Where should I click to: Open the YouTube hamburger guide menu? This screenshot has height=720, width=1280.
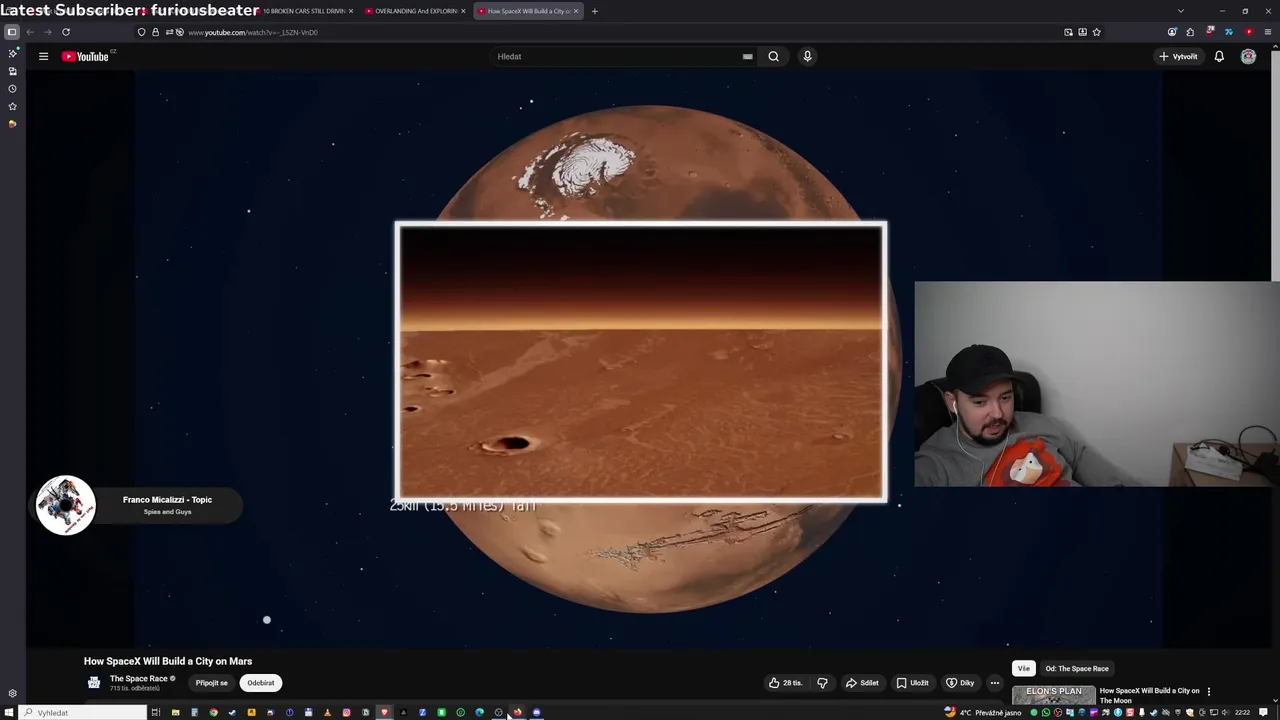(43, 56)
